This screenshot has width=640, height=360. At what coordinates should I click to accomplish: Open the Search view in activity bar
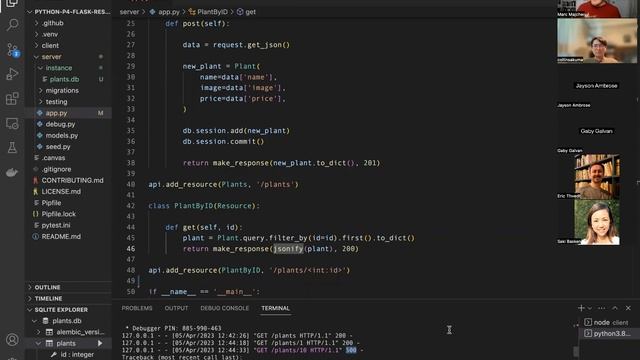(12, 24)
